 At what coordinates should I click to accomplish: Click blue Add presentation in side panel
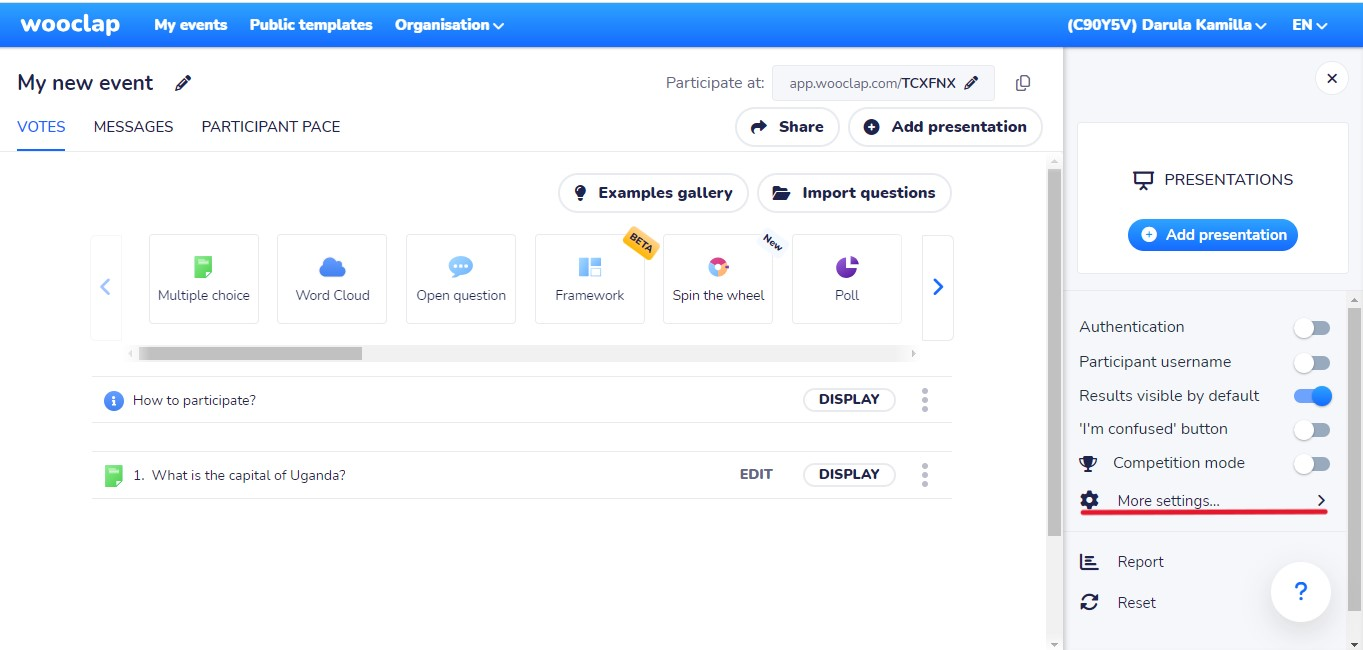[x=1213, y=235]
